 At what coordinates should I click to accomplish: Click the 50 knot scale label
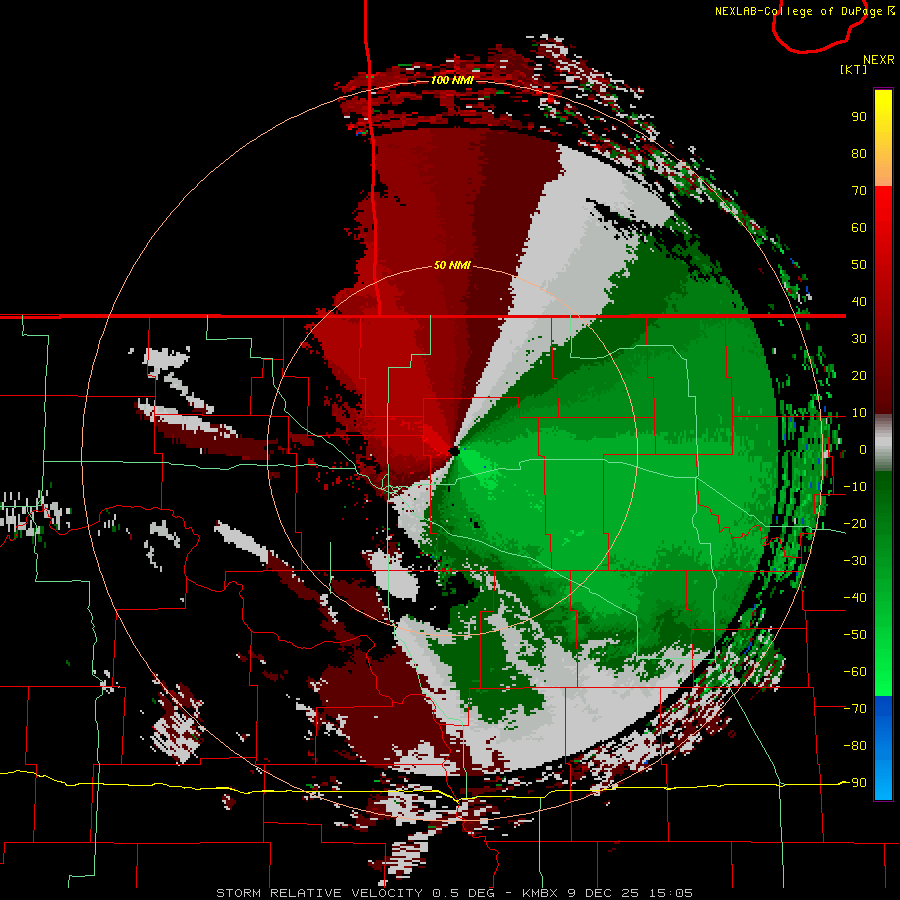pyautogui.click(x=859, y=265)
